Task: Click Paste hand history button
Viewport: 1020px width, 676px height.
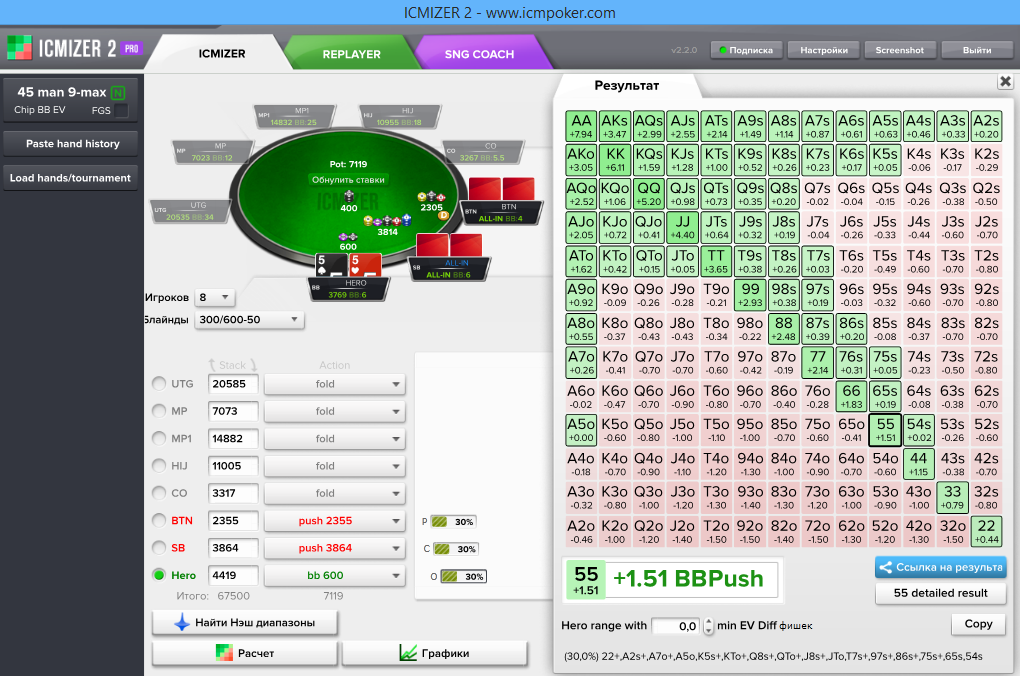Action: 71,144
